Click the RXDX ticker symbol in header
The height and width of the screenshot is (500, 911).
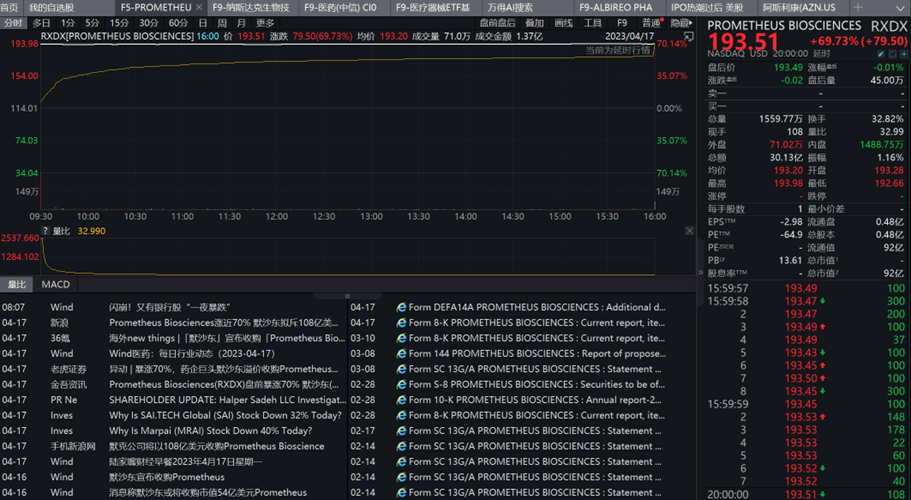pos(889,26)
